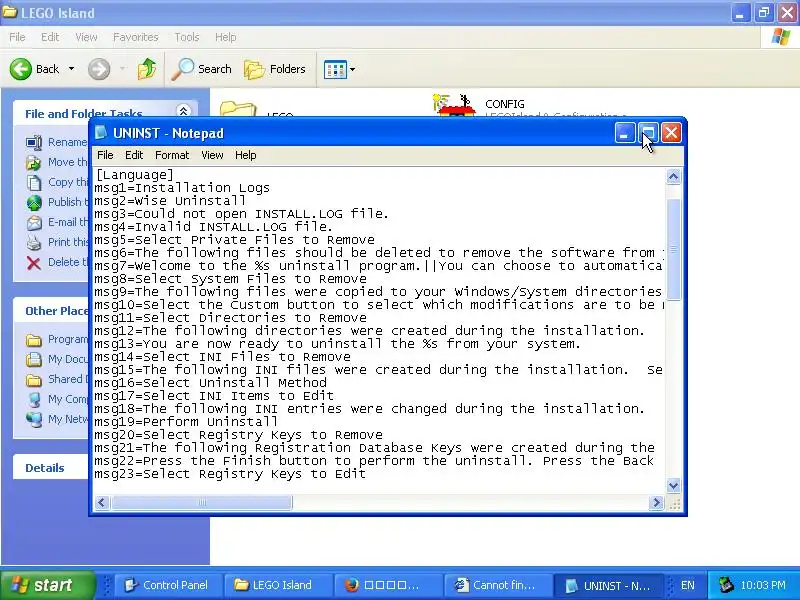The image size is (800, 600).
Task: Click the Print this file icon
Action: [x=34, y=242]
